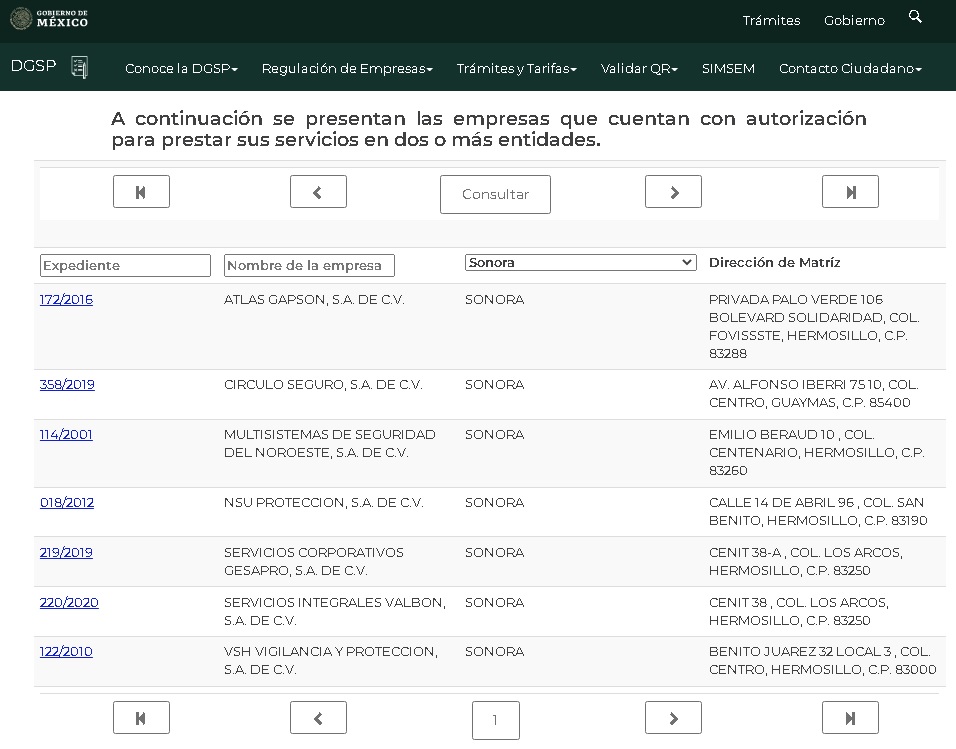Screen dimensions: 956x749
Task: Open expediente 358/2019 link
Action: (67, 384)
